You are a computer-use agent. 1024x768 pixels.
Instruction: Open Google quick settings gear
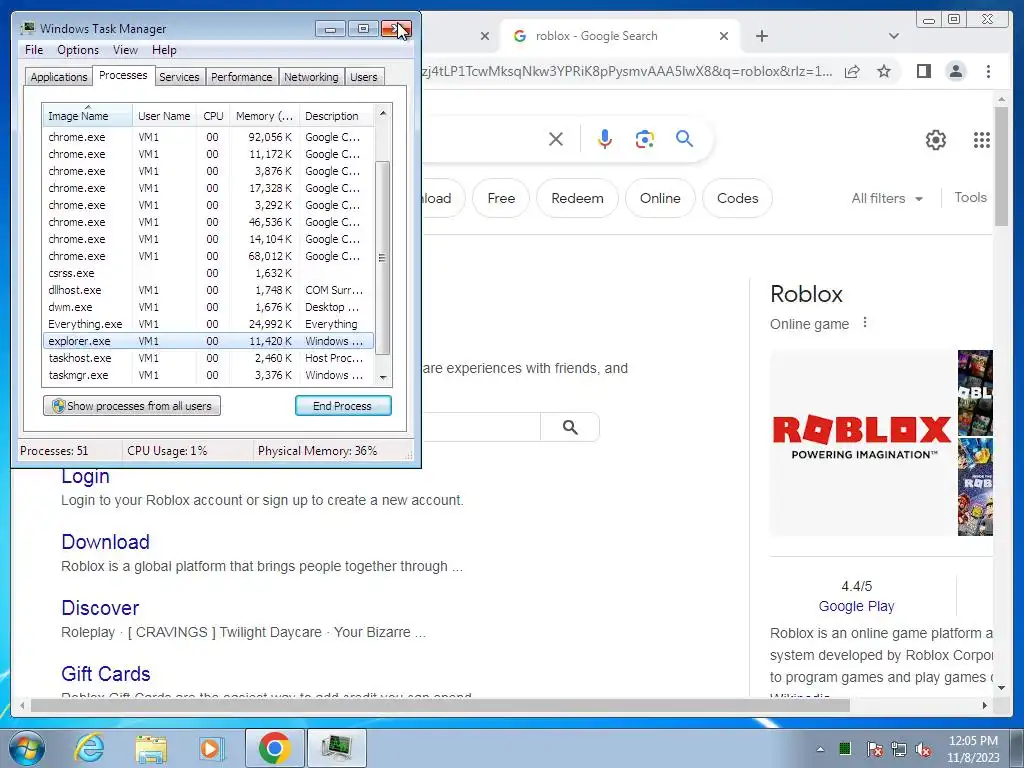936,140
